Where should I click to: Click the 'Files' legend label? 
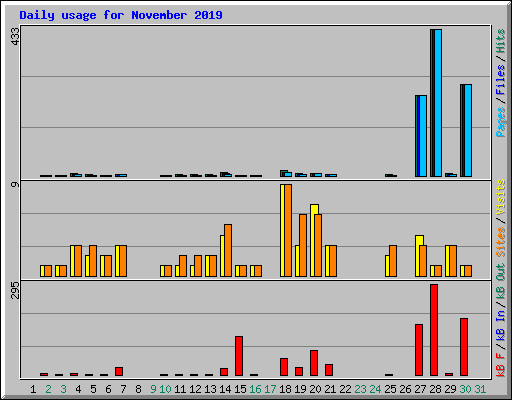501,80
